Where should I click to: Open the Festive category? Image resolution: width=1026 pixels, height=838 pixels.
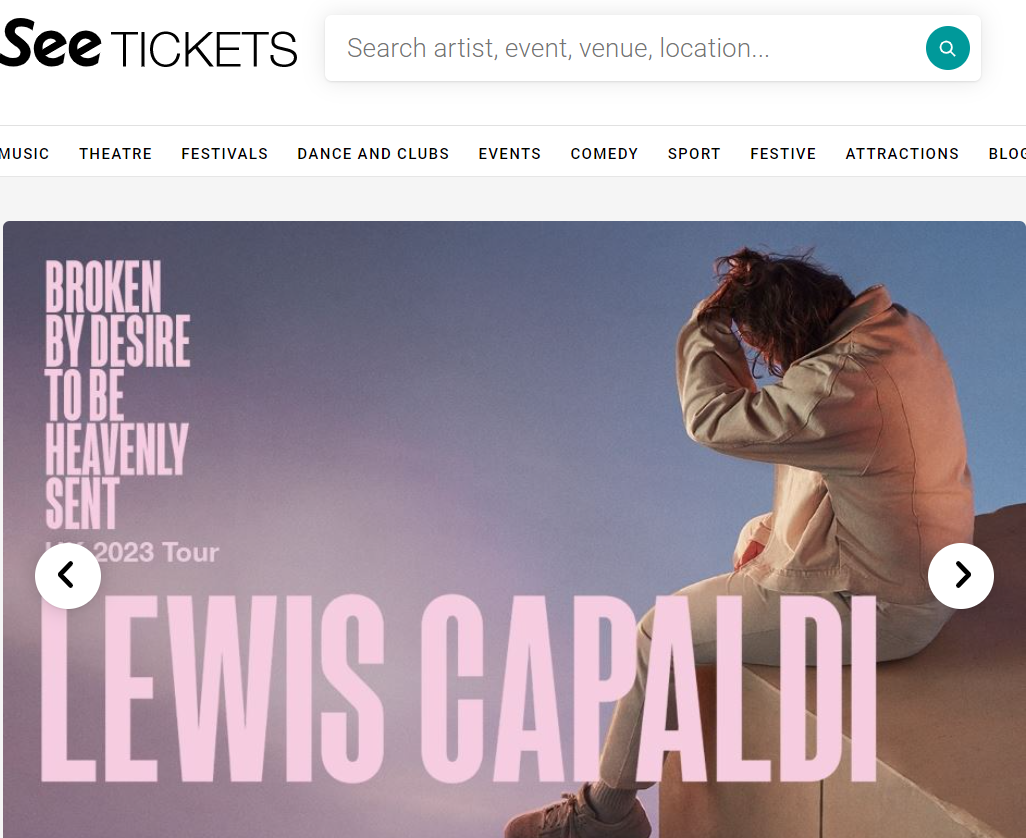(783, 154)
